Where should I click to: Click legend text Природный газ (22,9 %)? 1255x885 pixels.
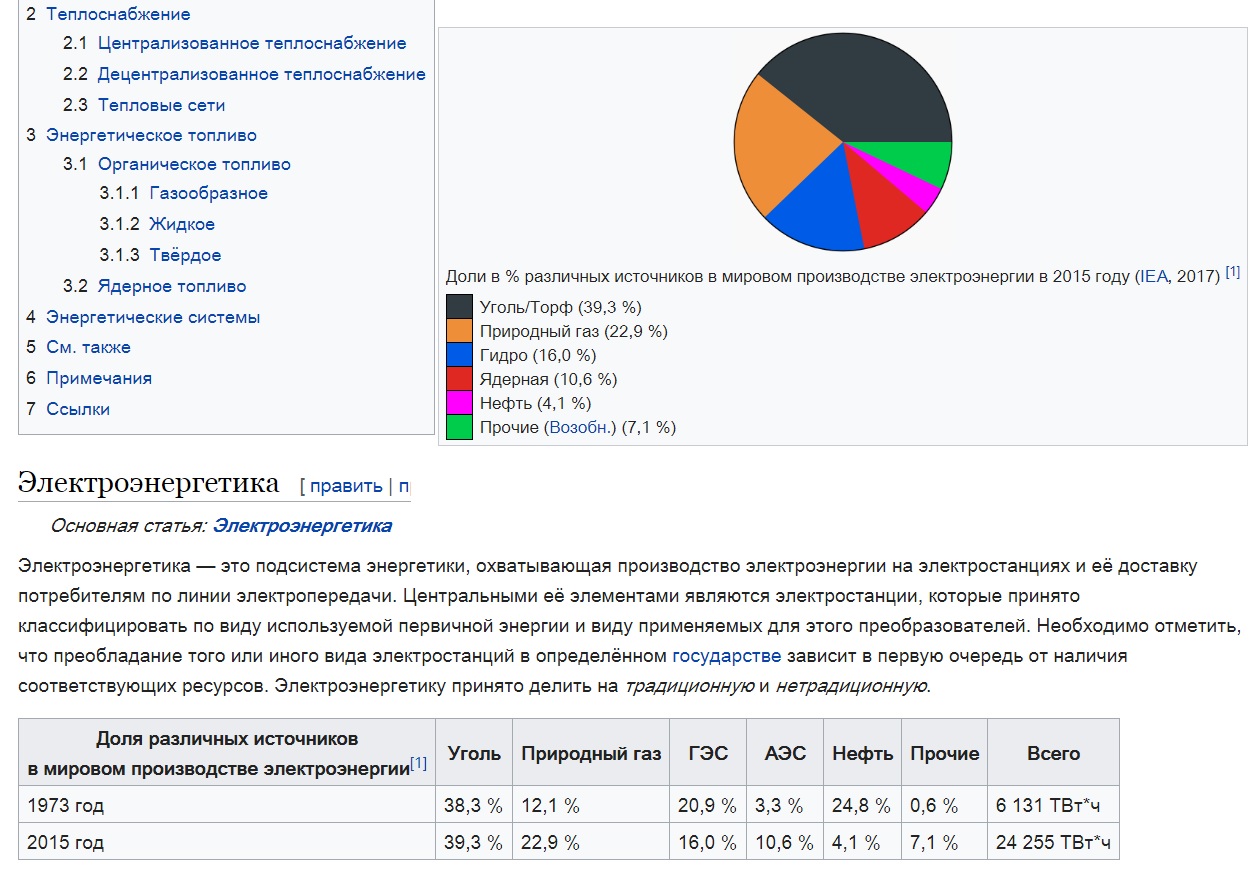pos(574,331)
